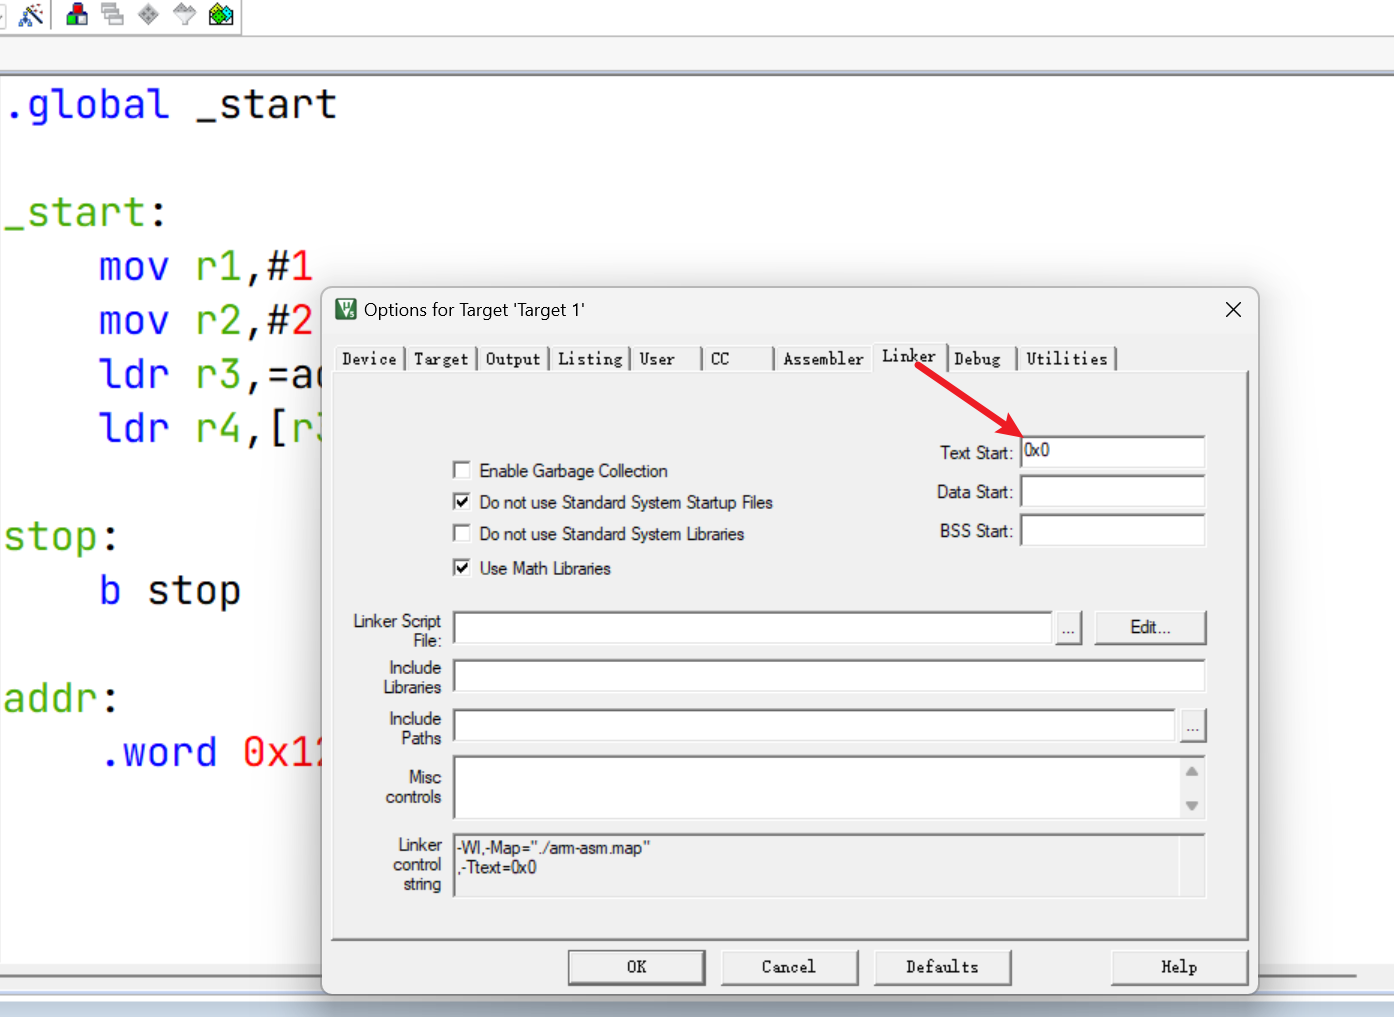Click the Include Libraries field
The width and height of the screenshot is (1394, 1017).
[829, 676]
